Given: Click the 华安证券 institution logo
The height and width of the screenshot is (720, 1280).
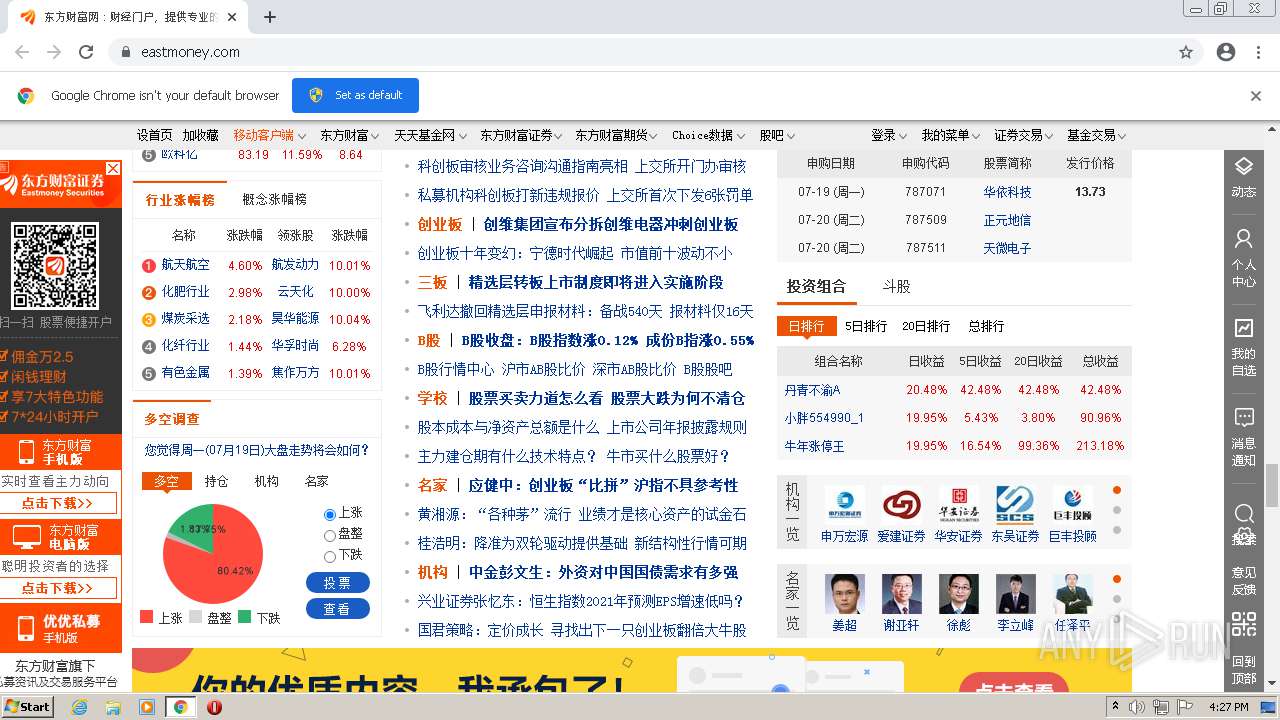Looking at the screenshot, I should click(x=958, y=504).
